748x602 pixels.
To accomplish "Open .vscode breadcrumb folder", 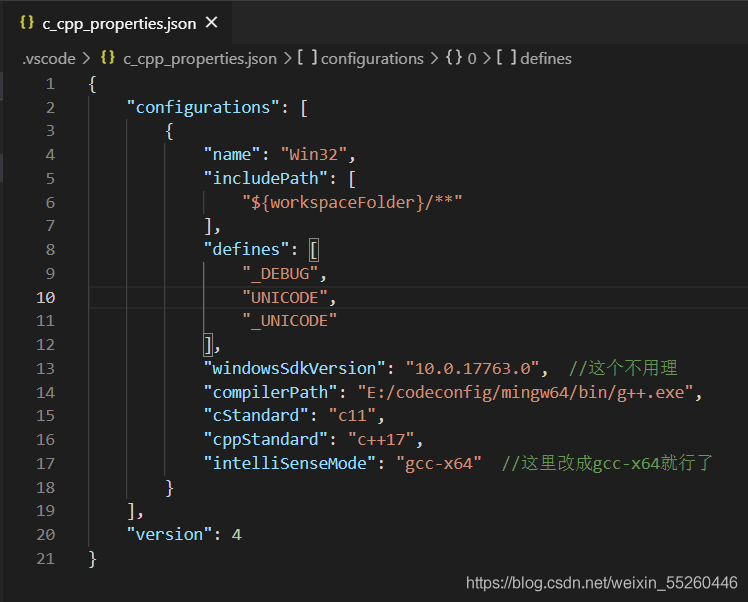I will [49, 59].
